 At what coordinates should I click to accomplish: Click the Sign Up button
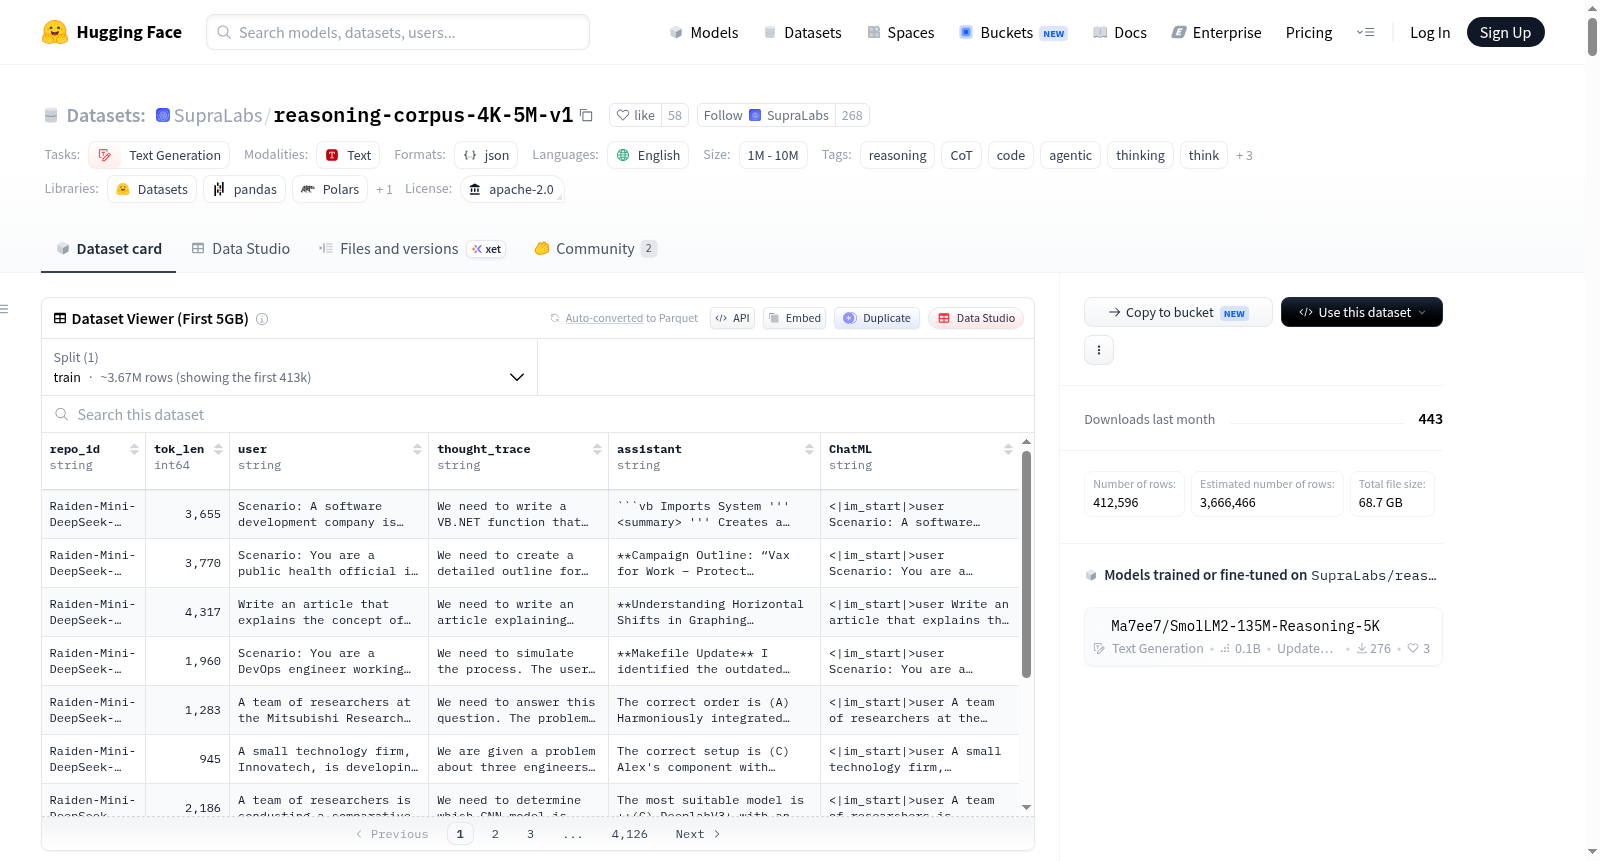(1505, 32)
